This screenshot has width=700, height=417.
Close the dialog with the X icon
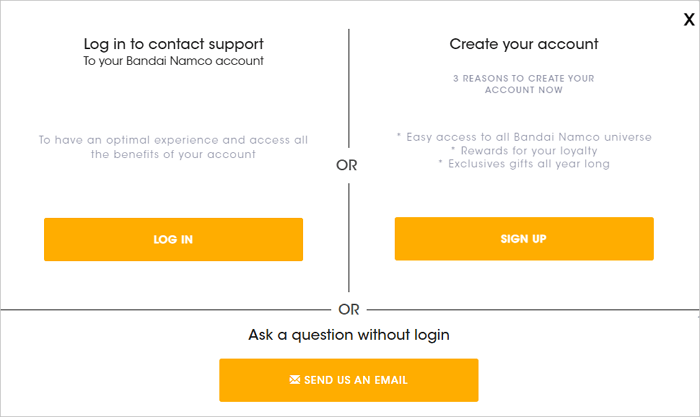tap(689, 18)
